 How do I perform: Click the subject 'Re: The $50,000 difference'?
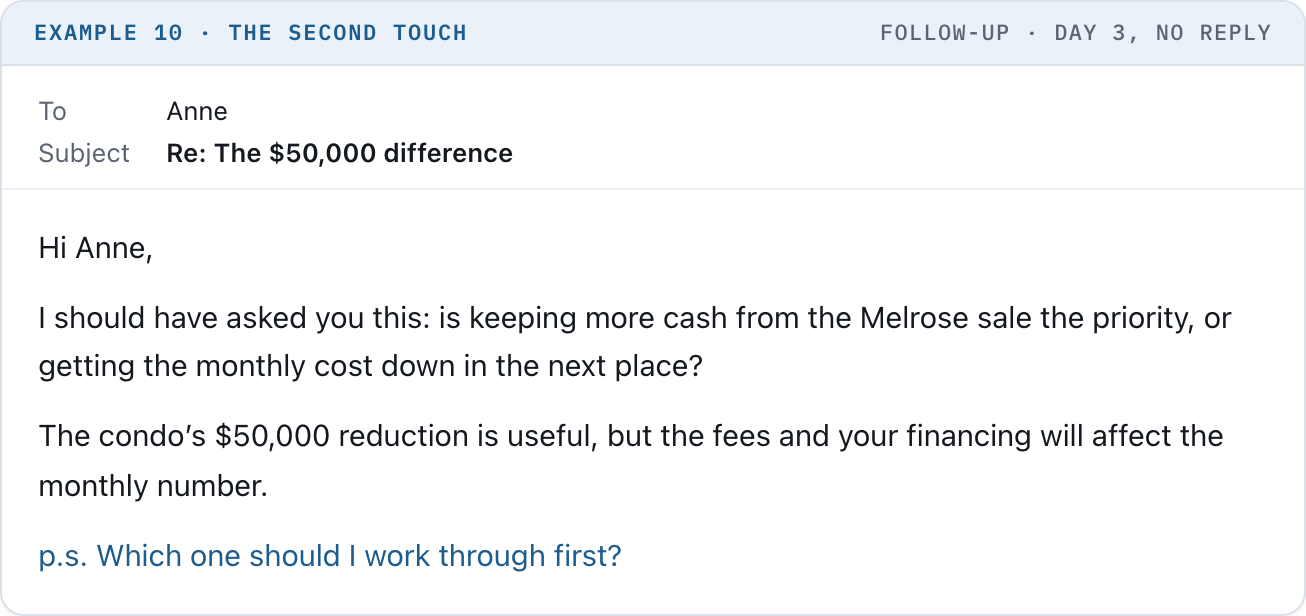click(340, 153)
